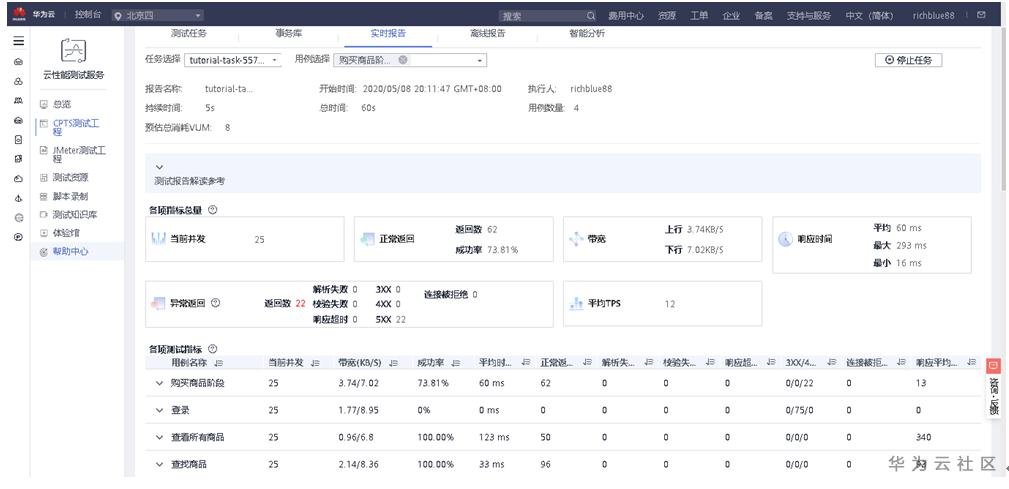Open the 任务选择 tutorial-task dropdown
Image resolution: width=1009 pixels, height=489 pixels.
coord(232,60)
